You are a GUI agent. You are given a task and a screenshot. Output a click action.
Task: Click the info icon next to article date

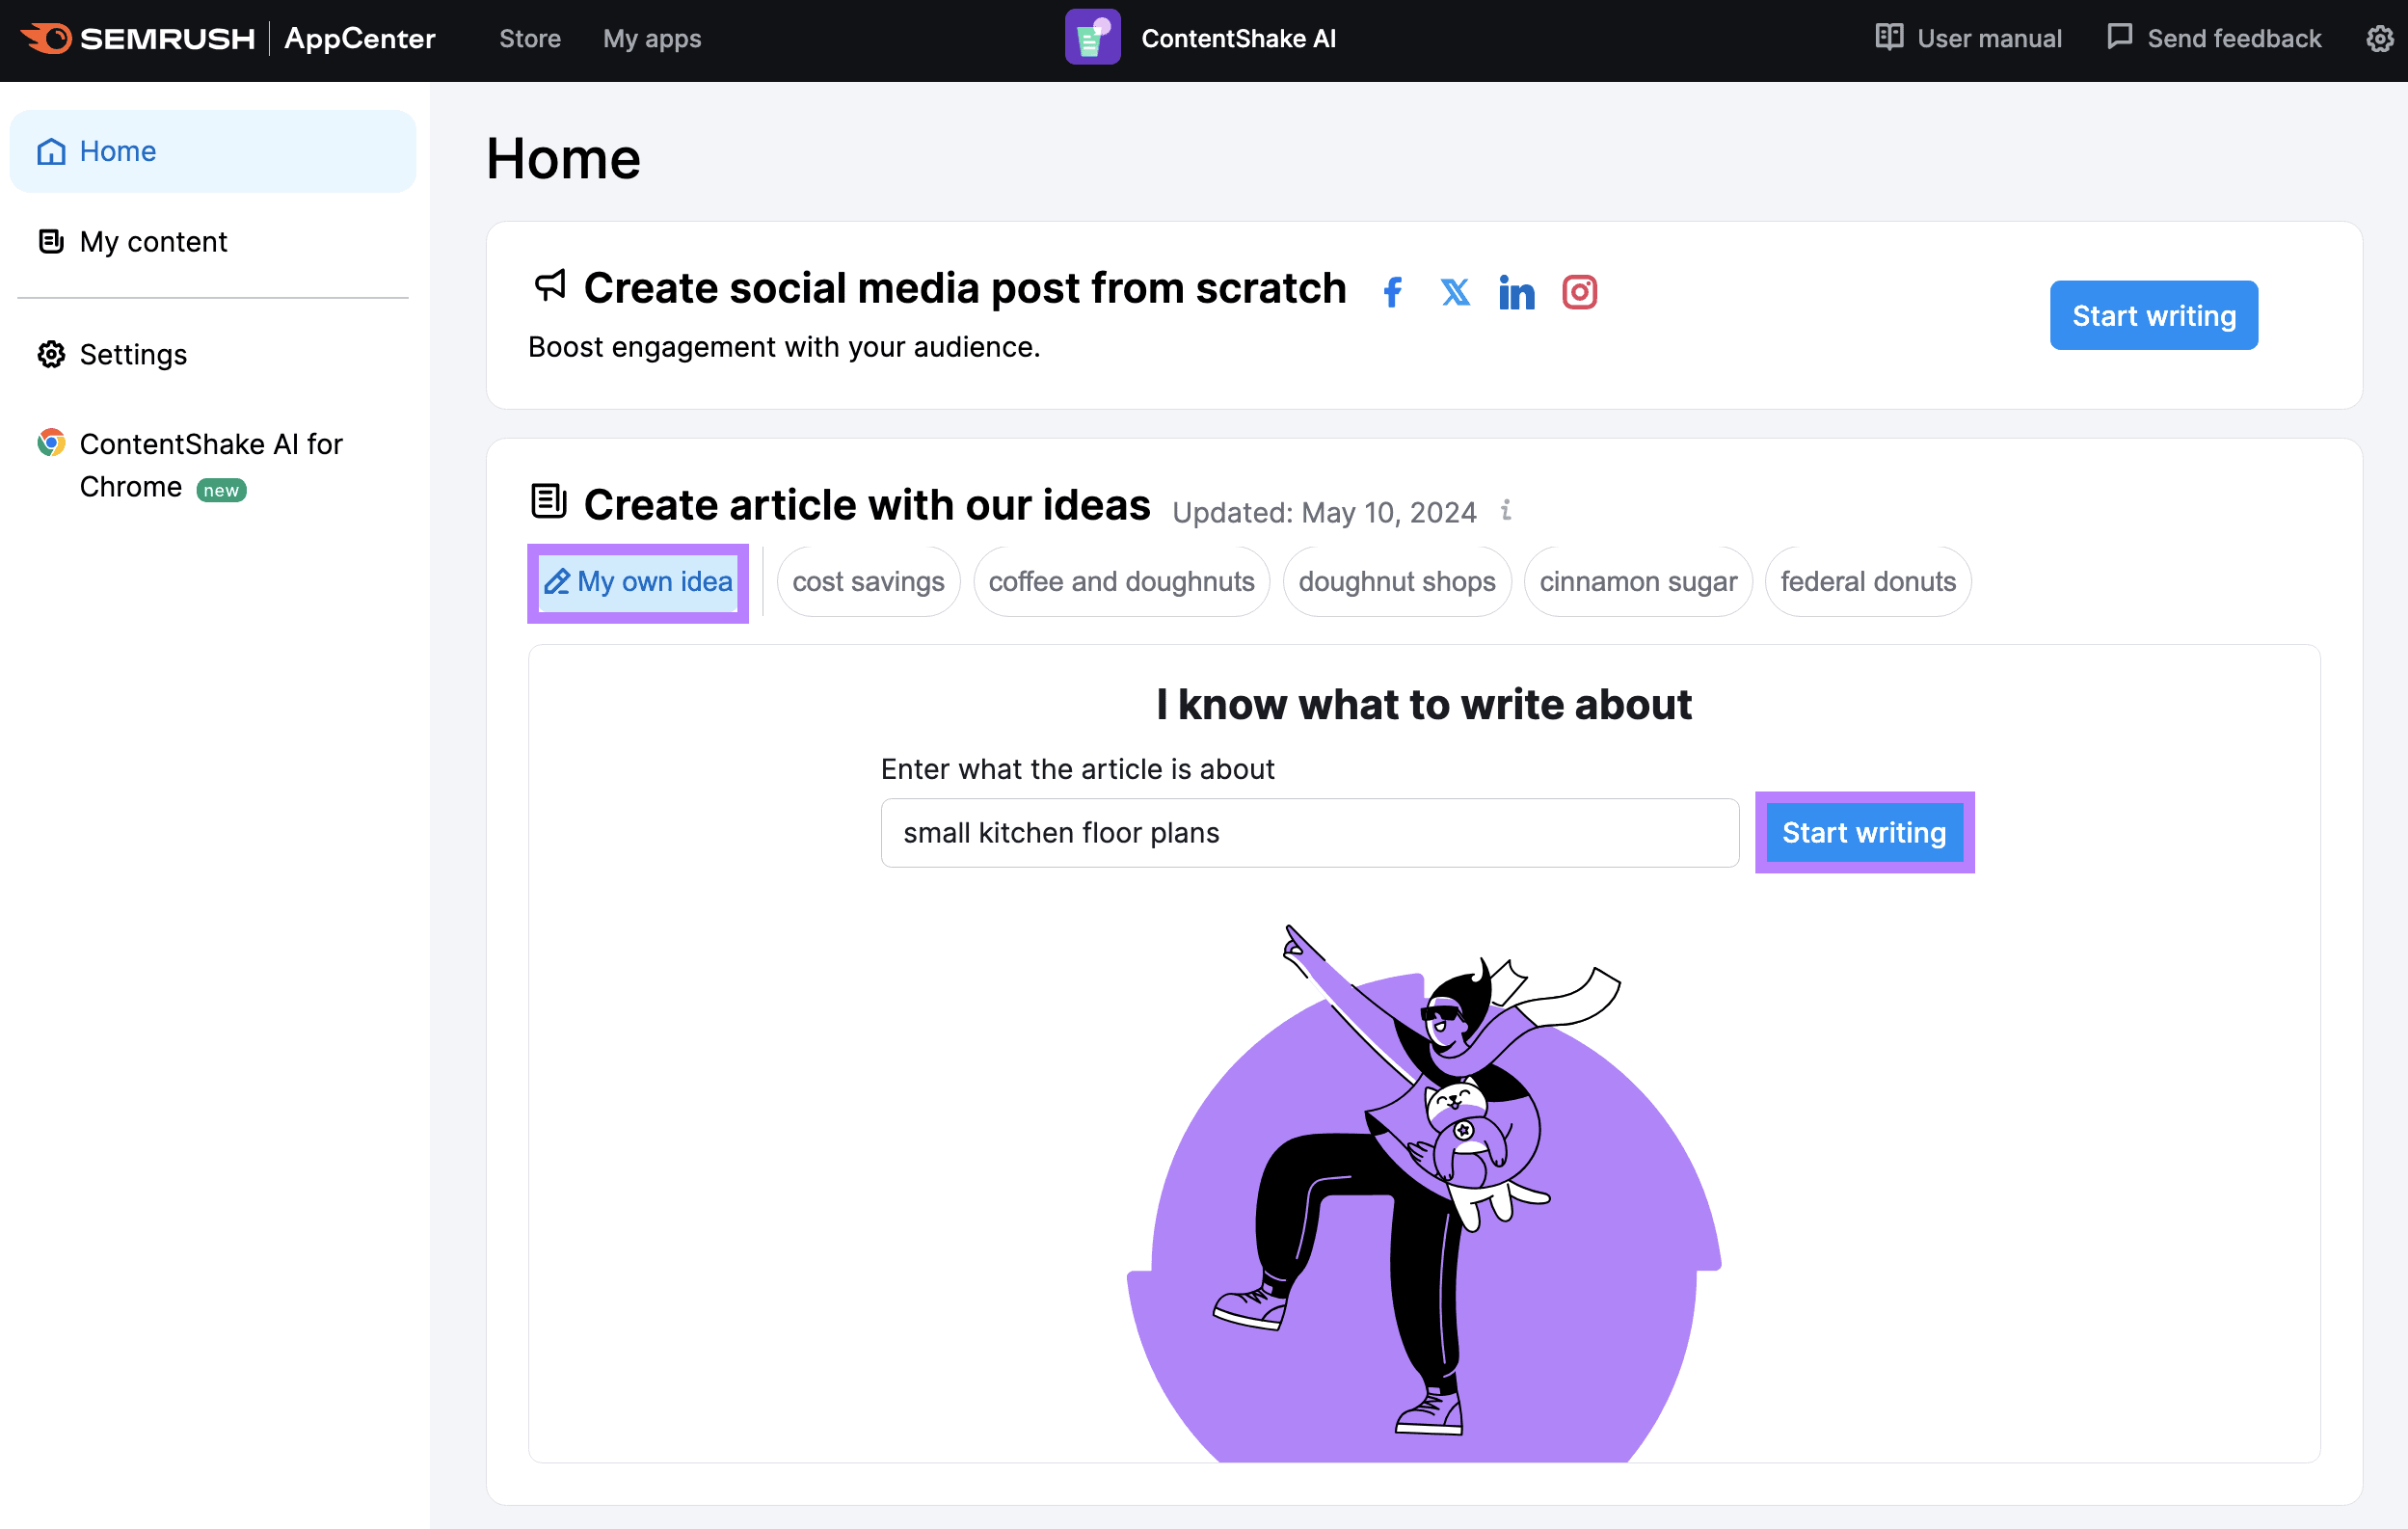(1508, 513)
